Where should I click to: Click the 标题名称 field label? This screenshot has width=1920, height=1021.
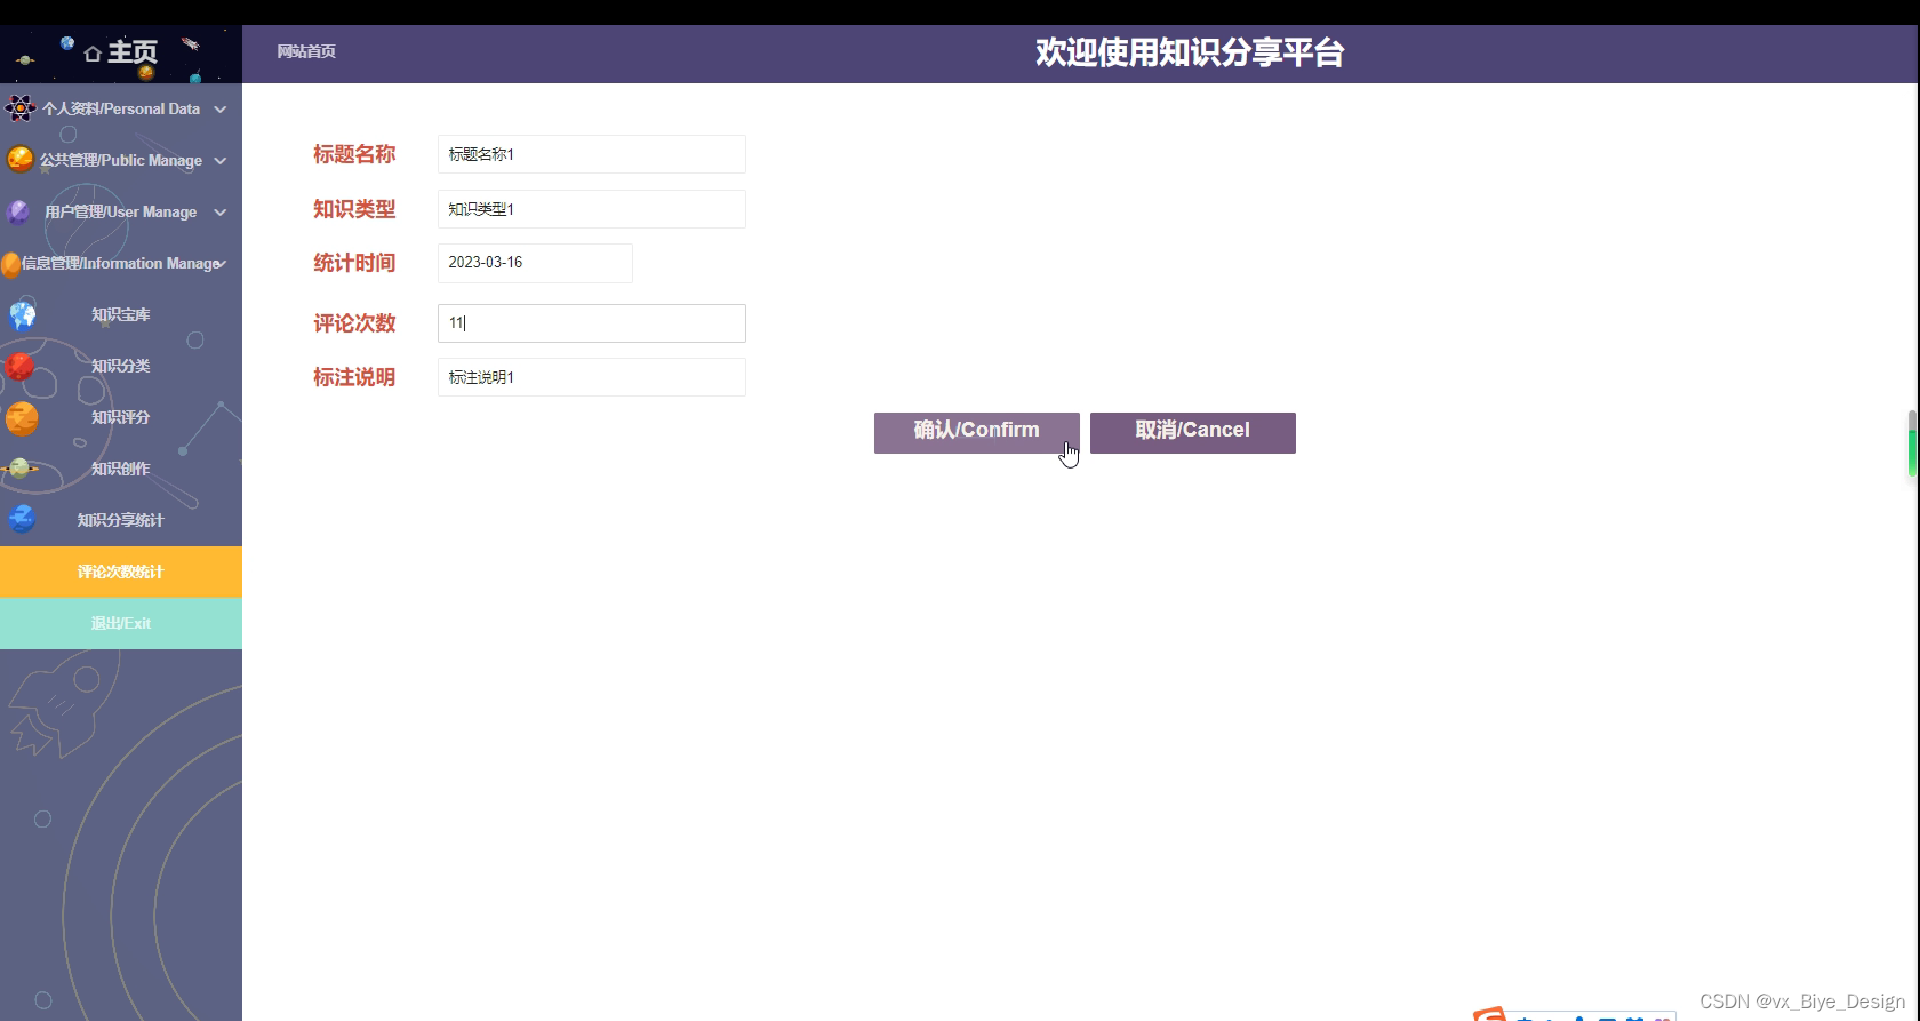[354, 154]
